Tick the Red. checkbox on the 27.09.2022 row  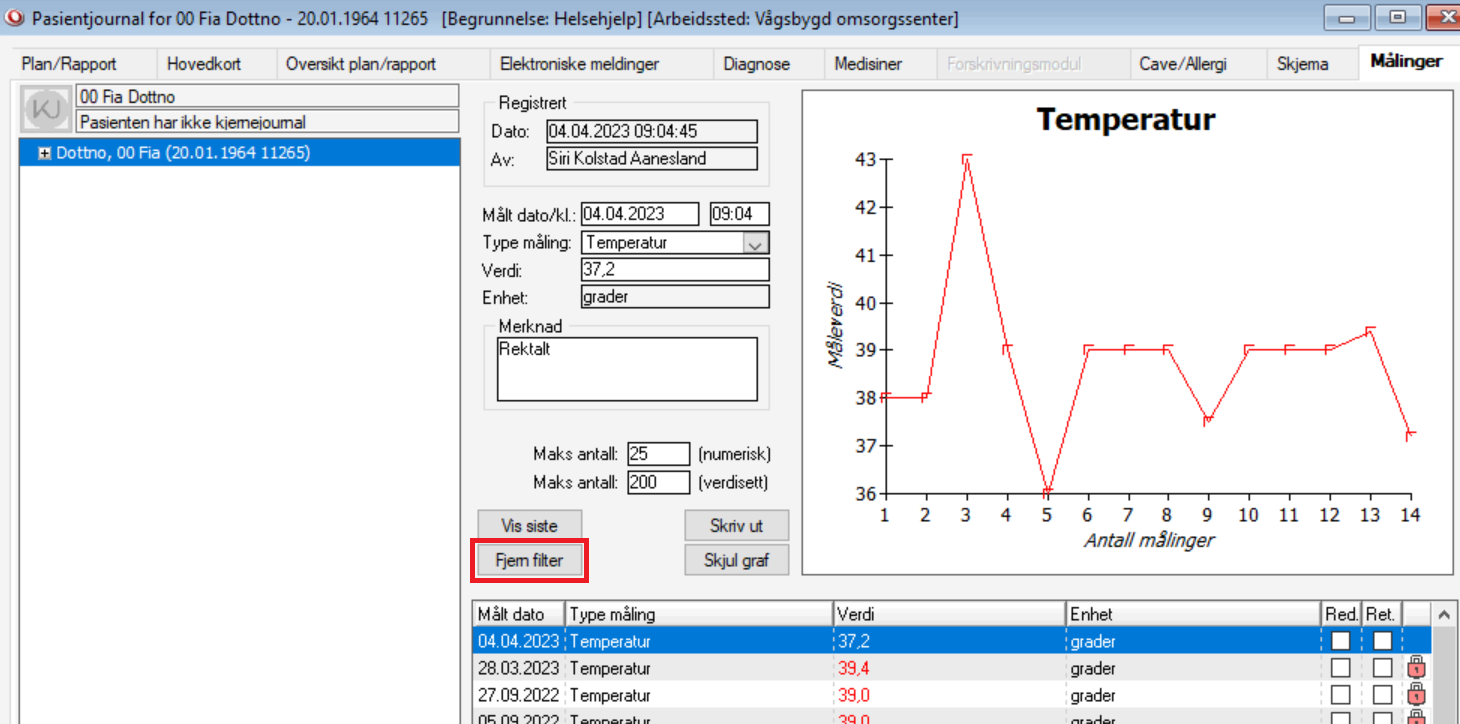pyautogui.click(x=1340, y=695)
